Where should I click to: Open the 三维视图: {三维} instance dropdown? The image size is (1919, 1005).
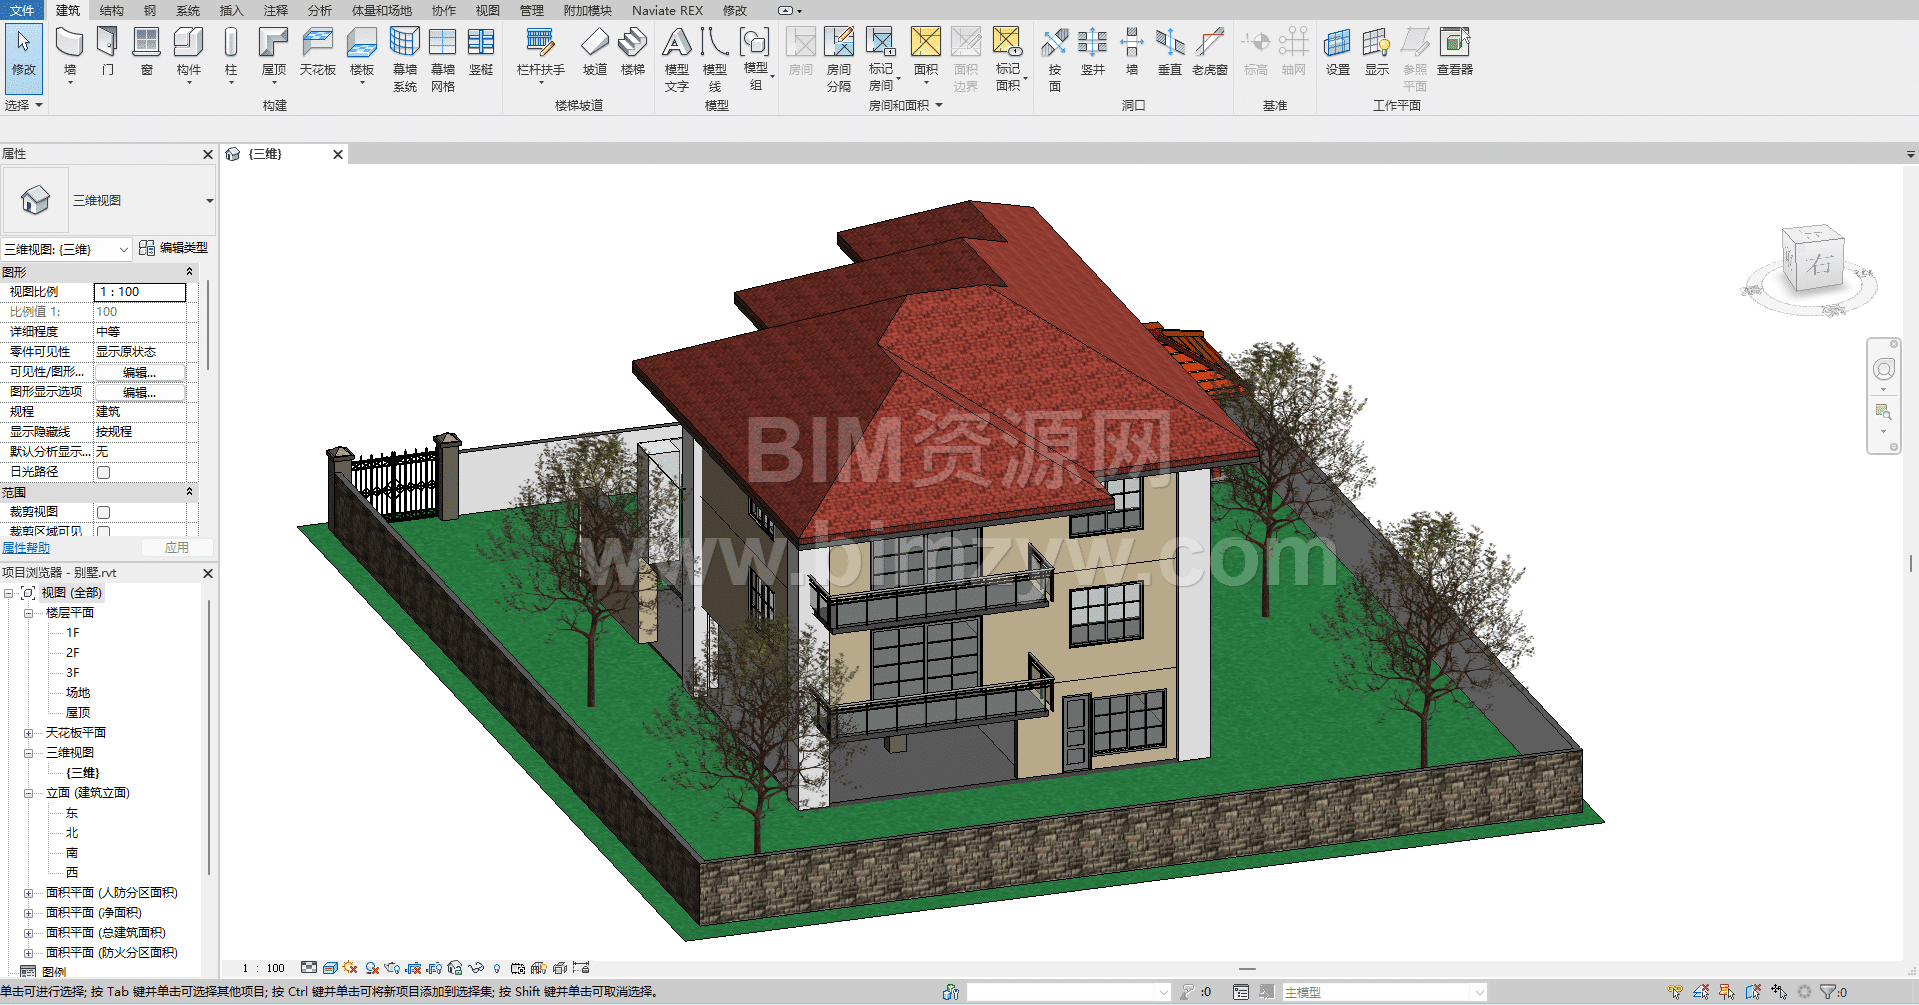click(x=123, y=249)
